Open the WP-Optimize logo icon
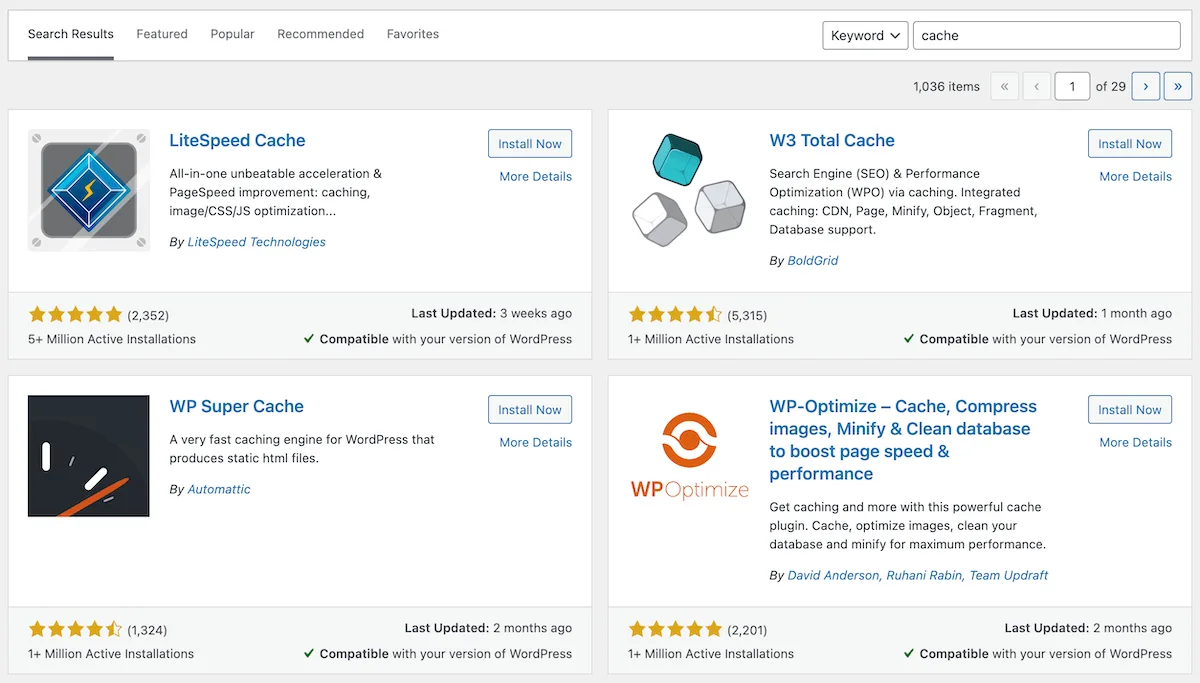1200x683 pixels. click(x=689, y=456)
